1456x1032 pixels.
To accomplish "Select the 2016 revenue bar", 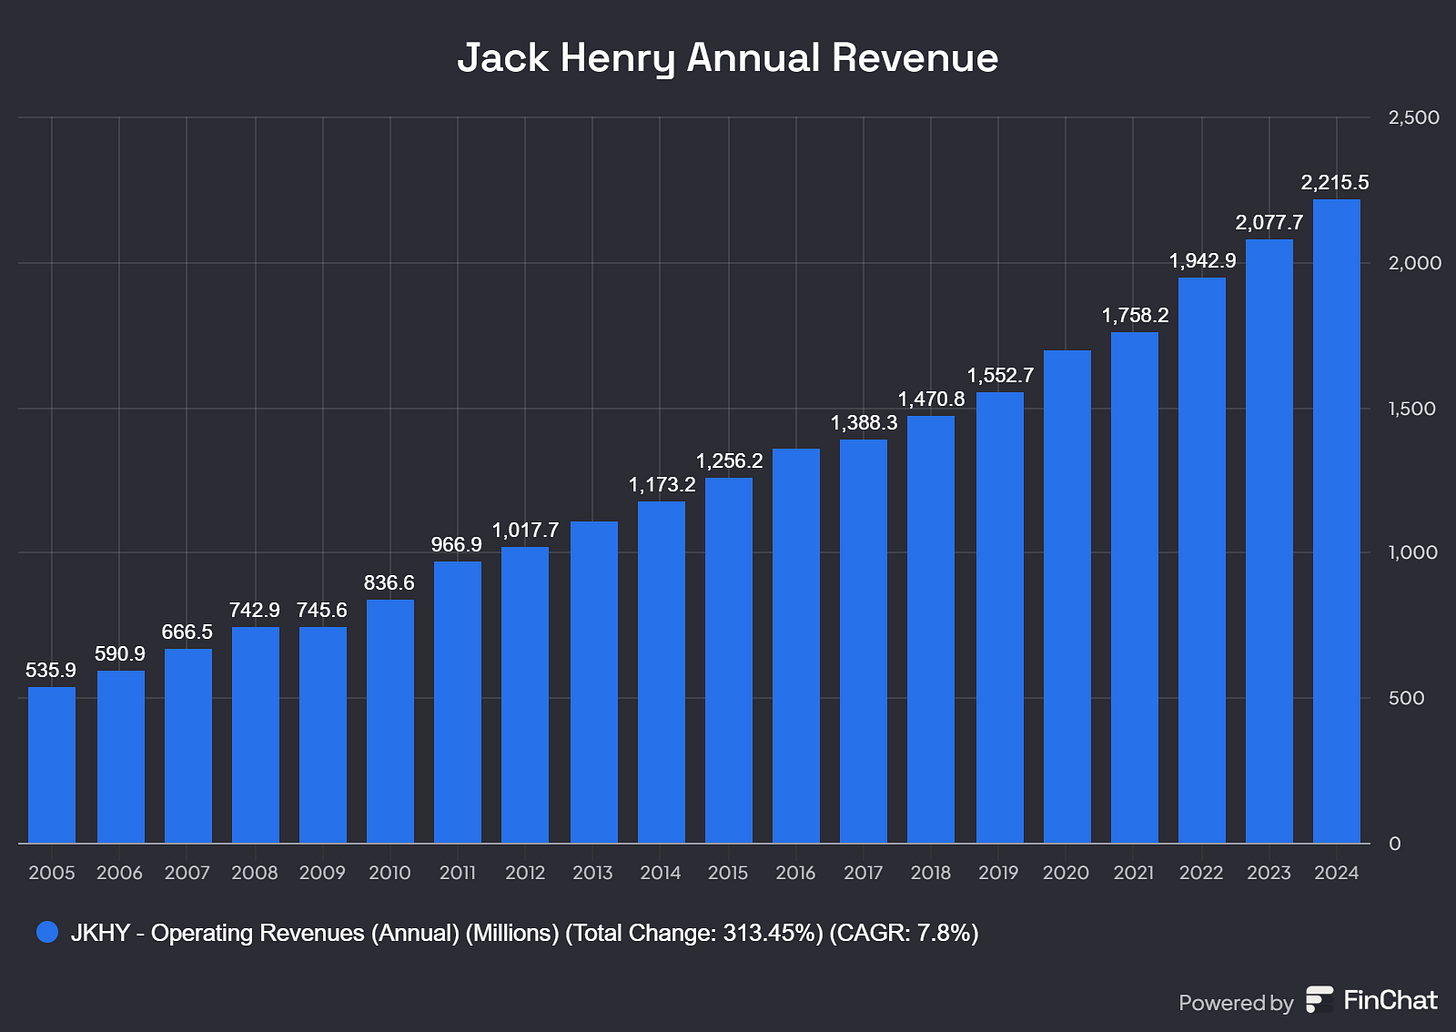I will point(796,646).
